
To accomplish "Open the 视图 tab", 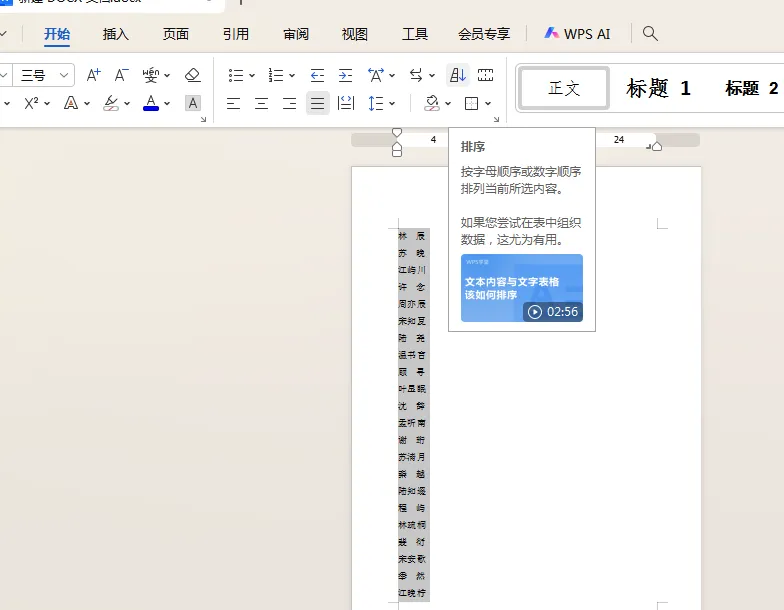I will click(354, 34).
